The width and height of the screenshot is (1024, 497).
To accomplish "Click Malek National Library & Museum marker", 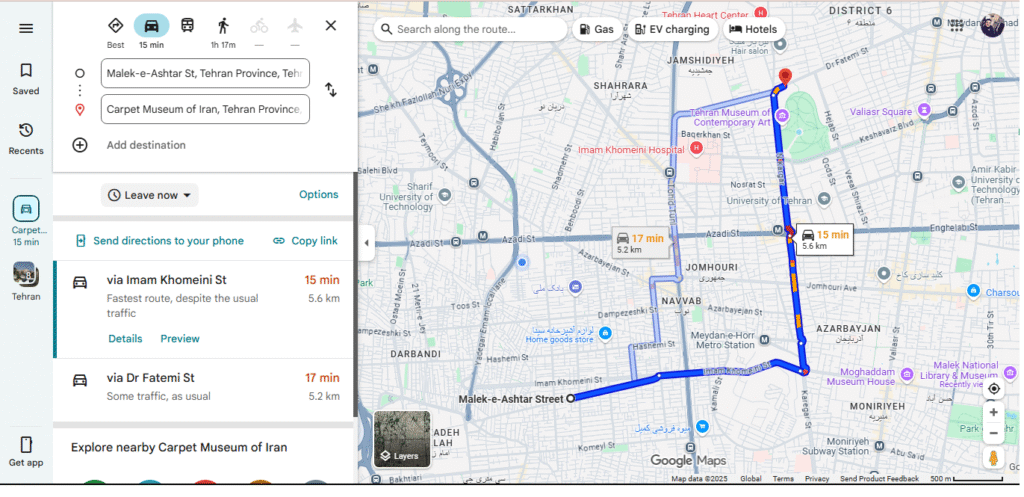I will point(1009,372).
